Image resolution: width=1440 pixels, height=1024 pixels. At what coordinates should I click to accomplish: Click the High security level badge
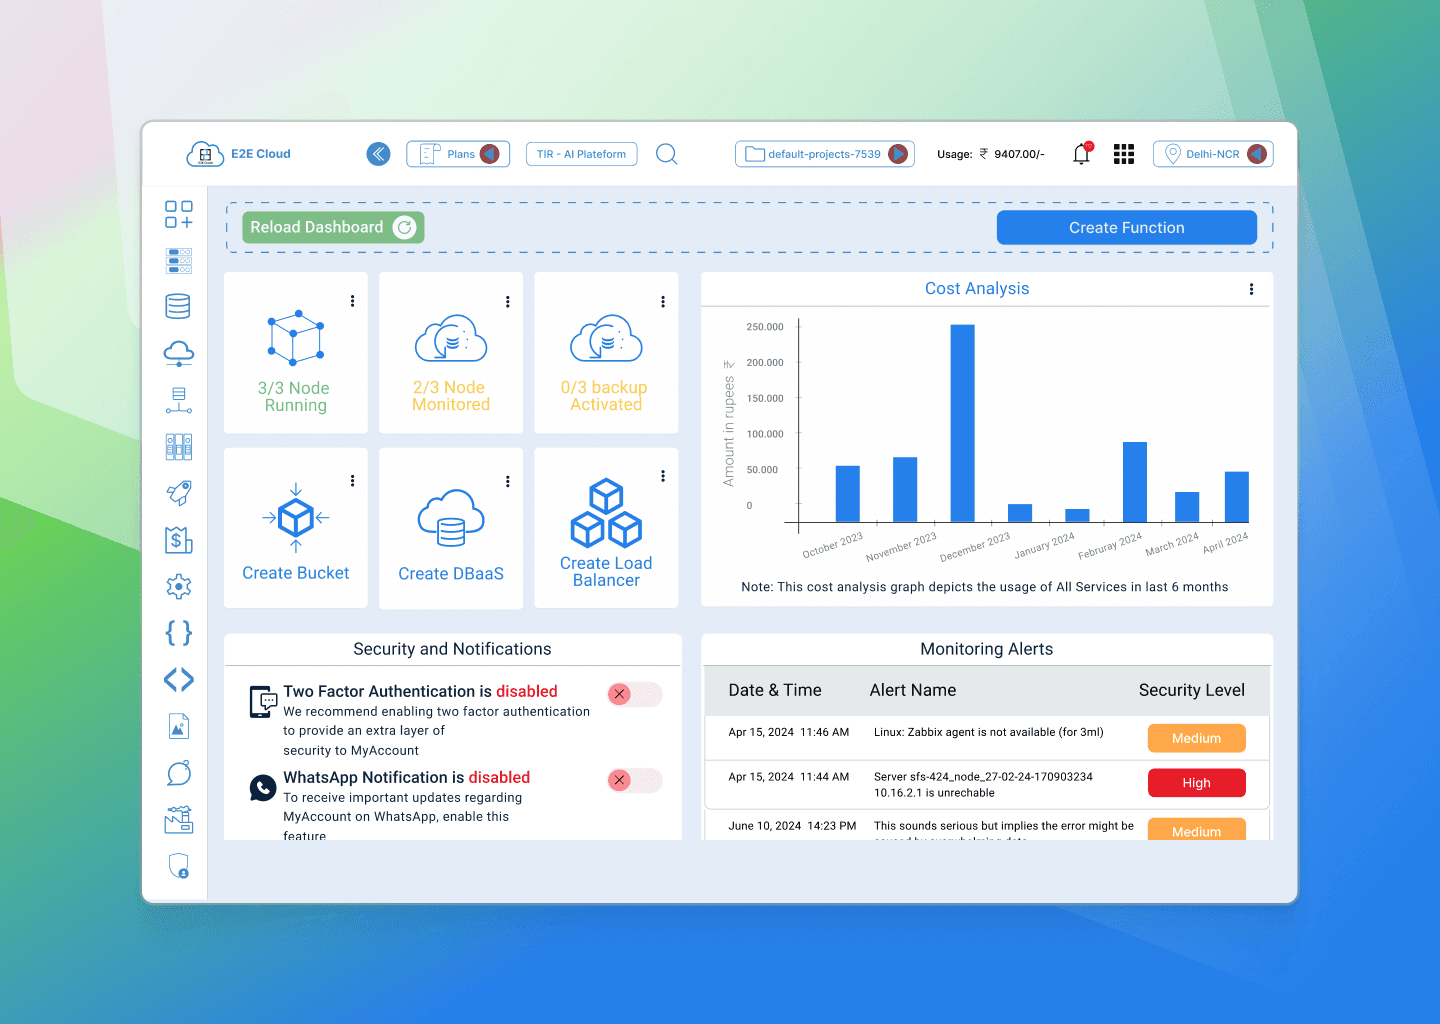(x=1197, y=783)
